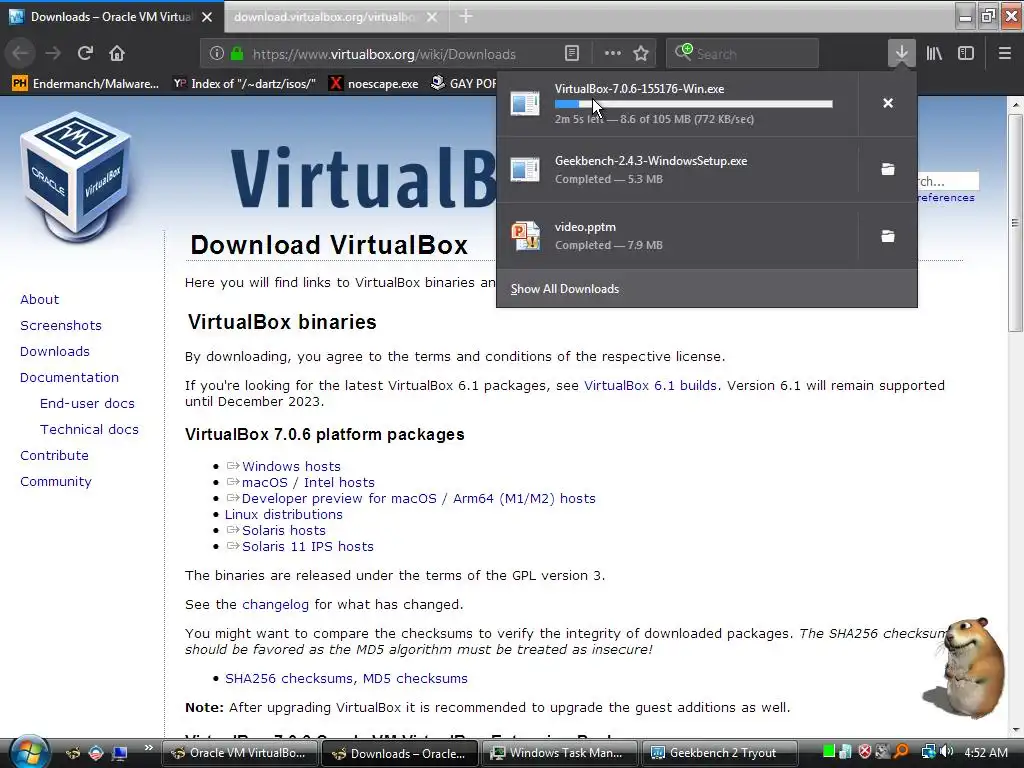The image size is (1024, 768).
Task: Switch to Windows Task Manager taskbar button
Action: (558, 753)
